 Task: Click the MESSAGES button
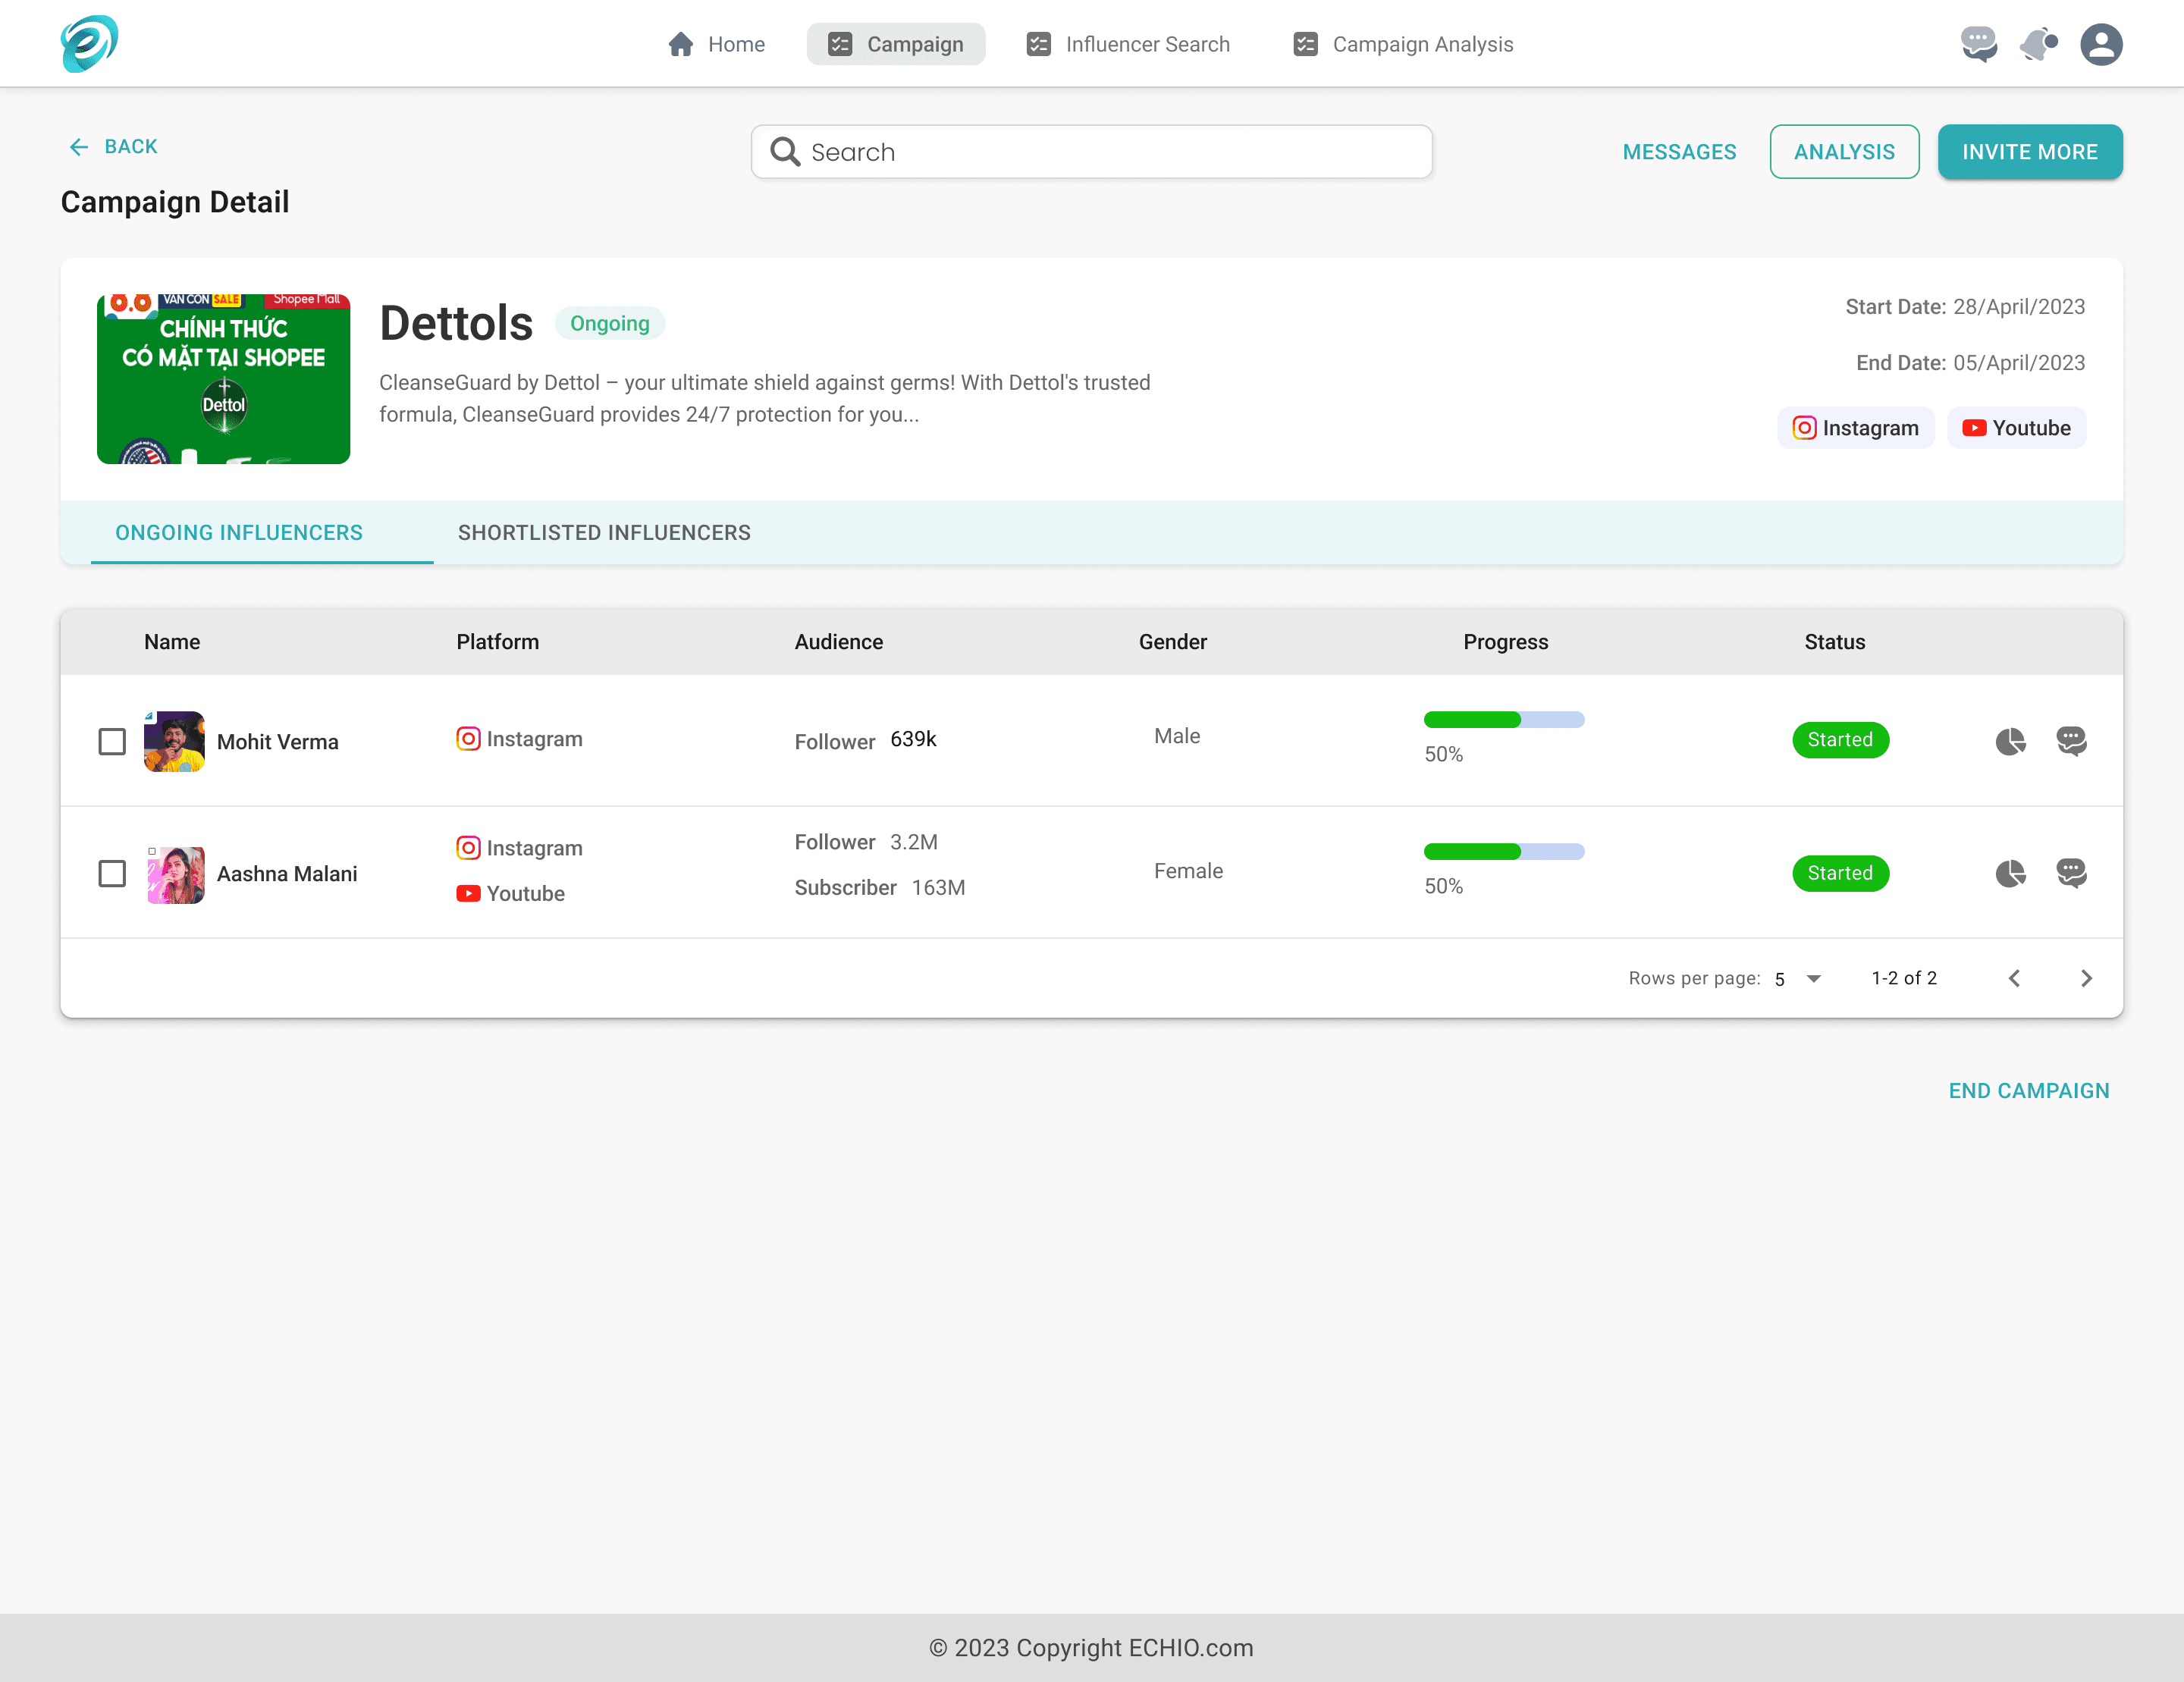pos(1679,152)
